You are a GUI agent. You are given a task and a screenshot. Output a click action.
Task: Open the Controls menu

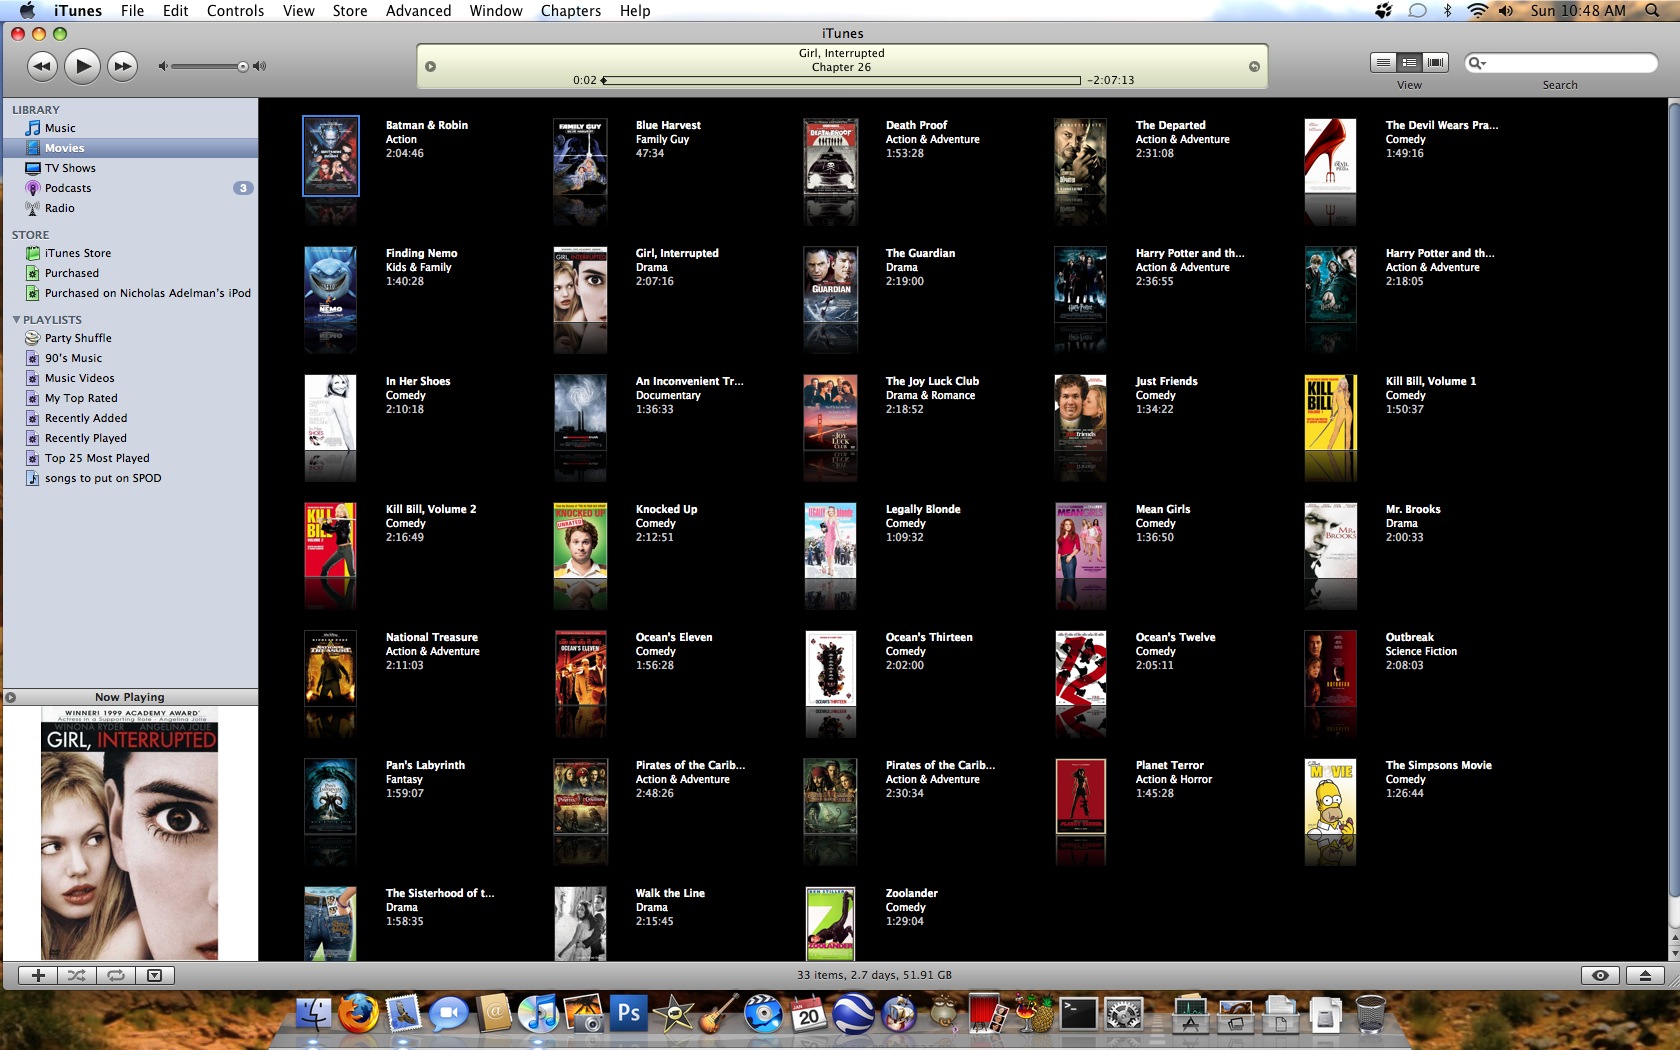click(235, 11)
